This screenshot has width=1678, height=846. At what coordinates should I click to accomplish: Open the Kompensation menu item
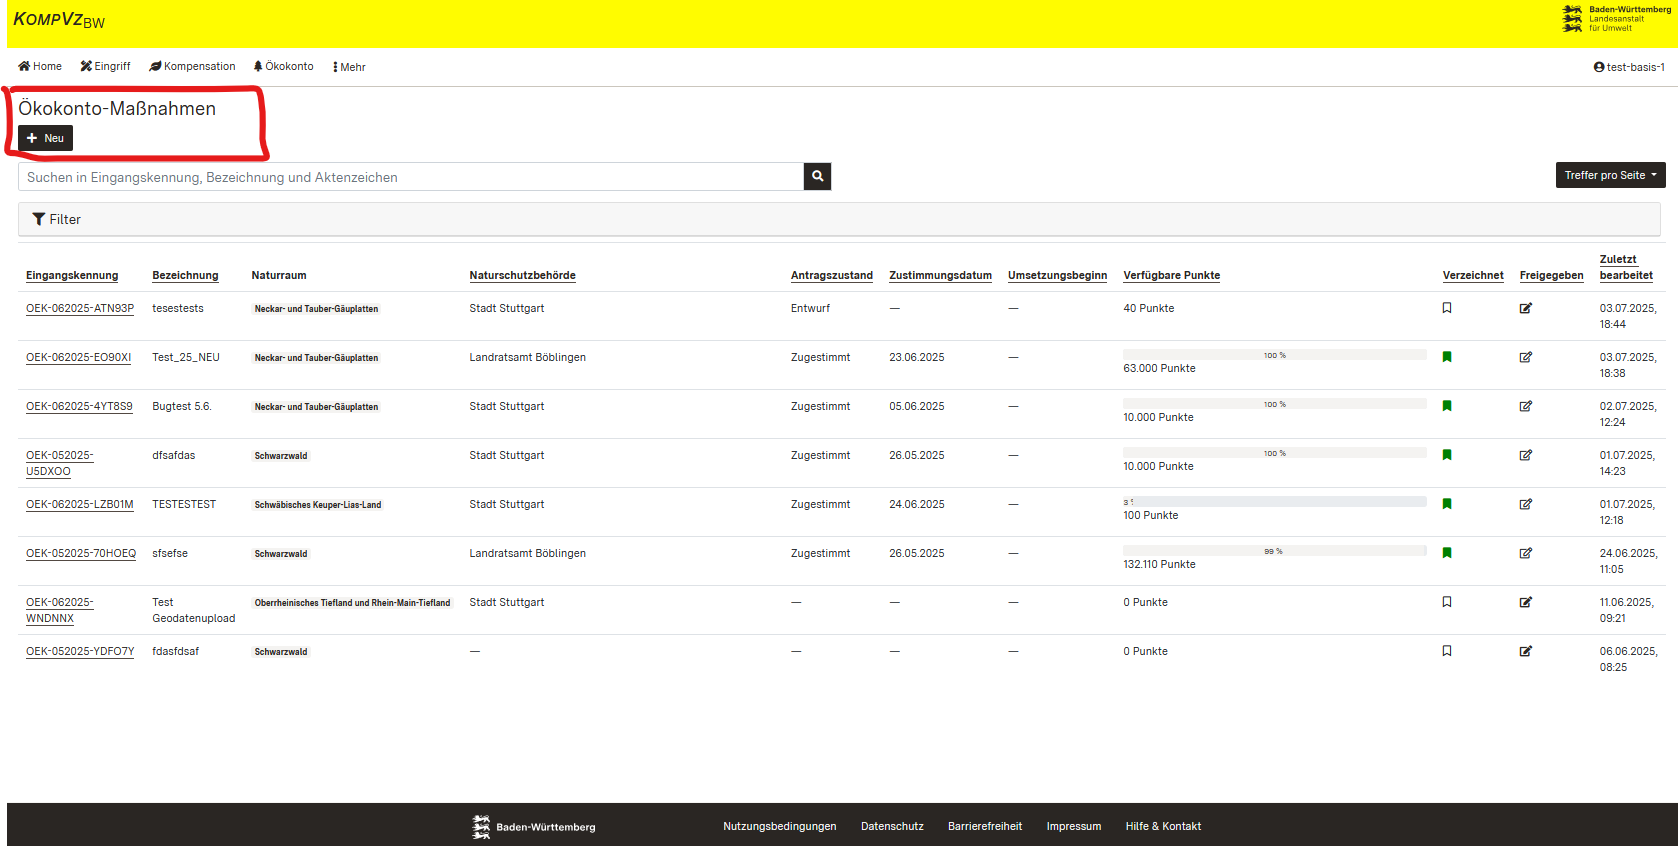tap(192, 67)
